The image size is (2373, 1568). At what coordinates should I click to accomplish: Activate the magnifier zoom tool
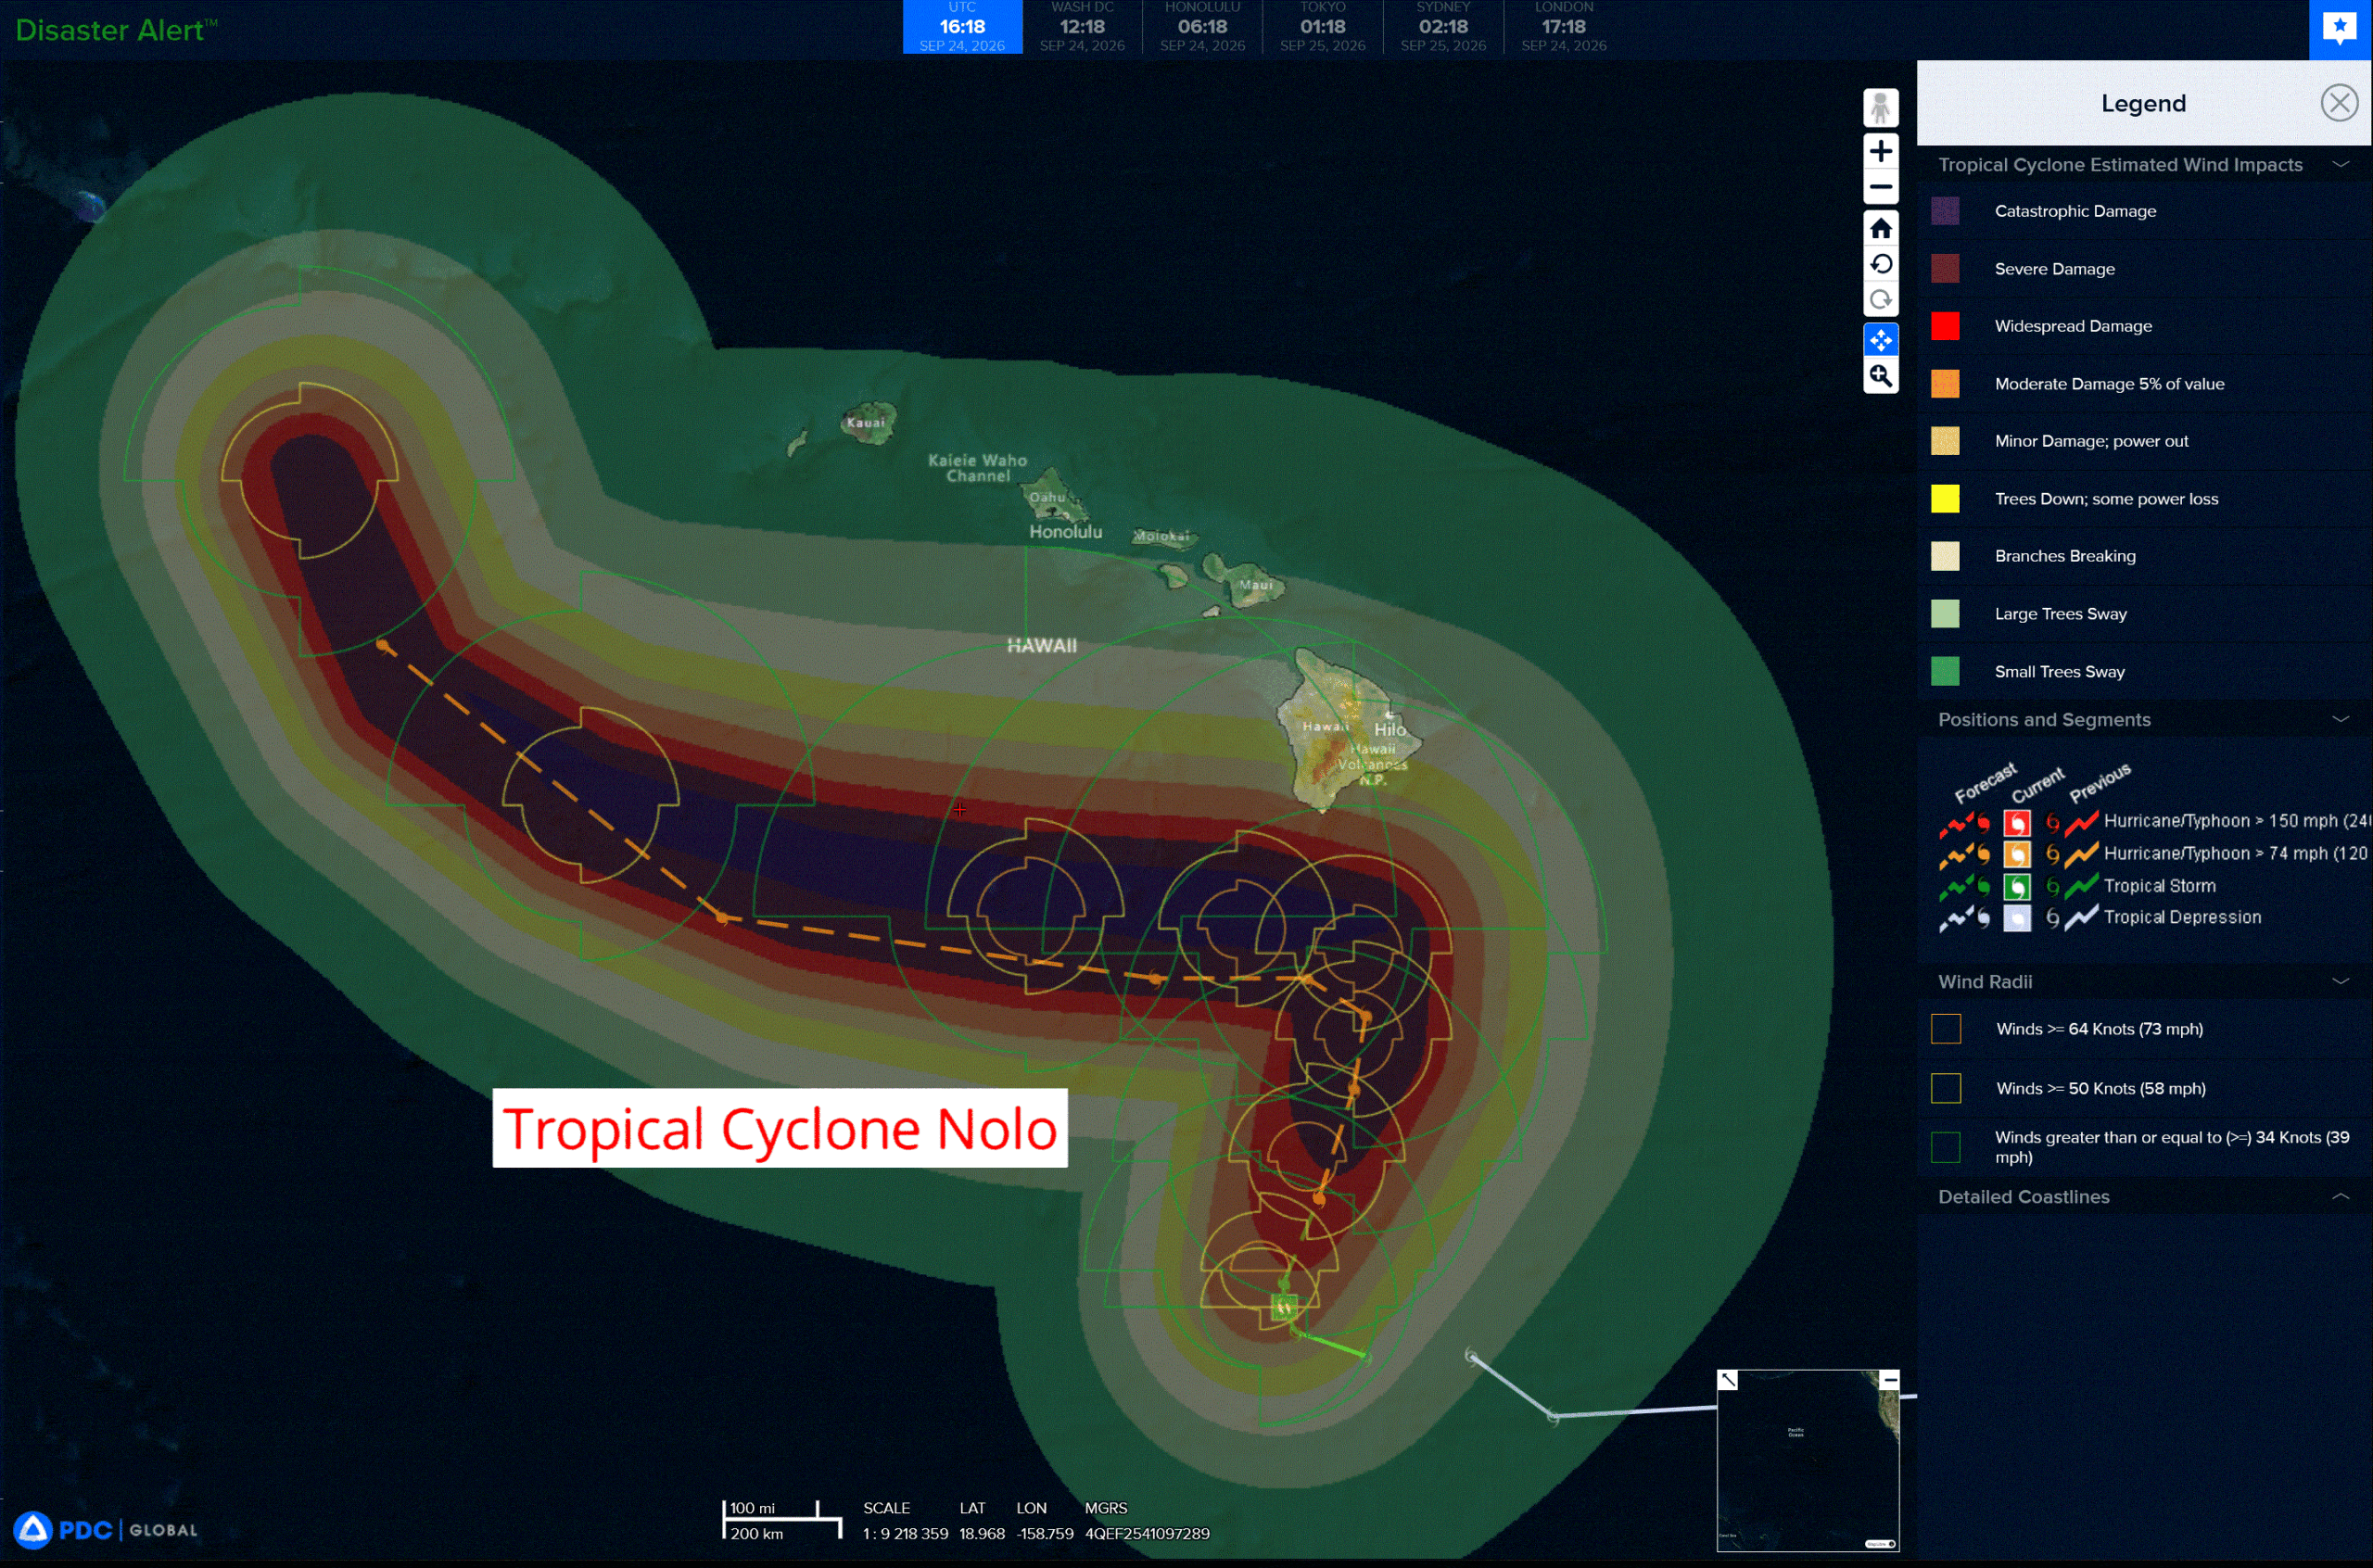(1880, 376)
